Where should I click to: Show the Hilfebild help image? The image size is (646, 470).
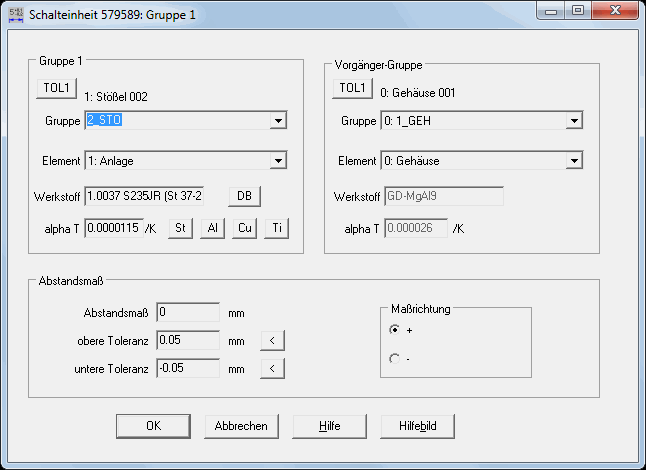click(417, 426)
